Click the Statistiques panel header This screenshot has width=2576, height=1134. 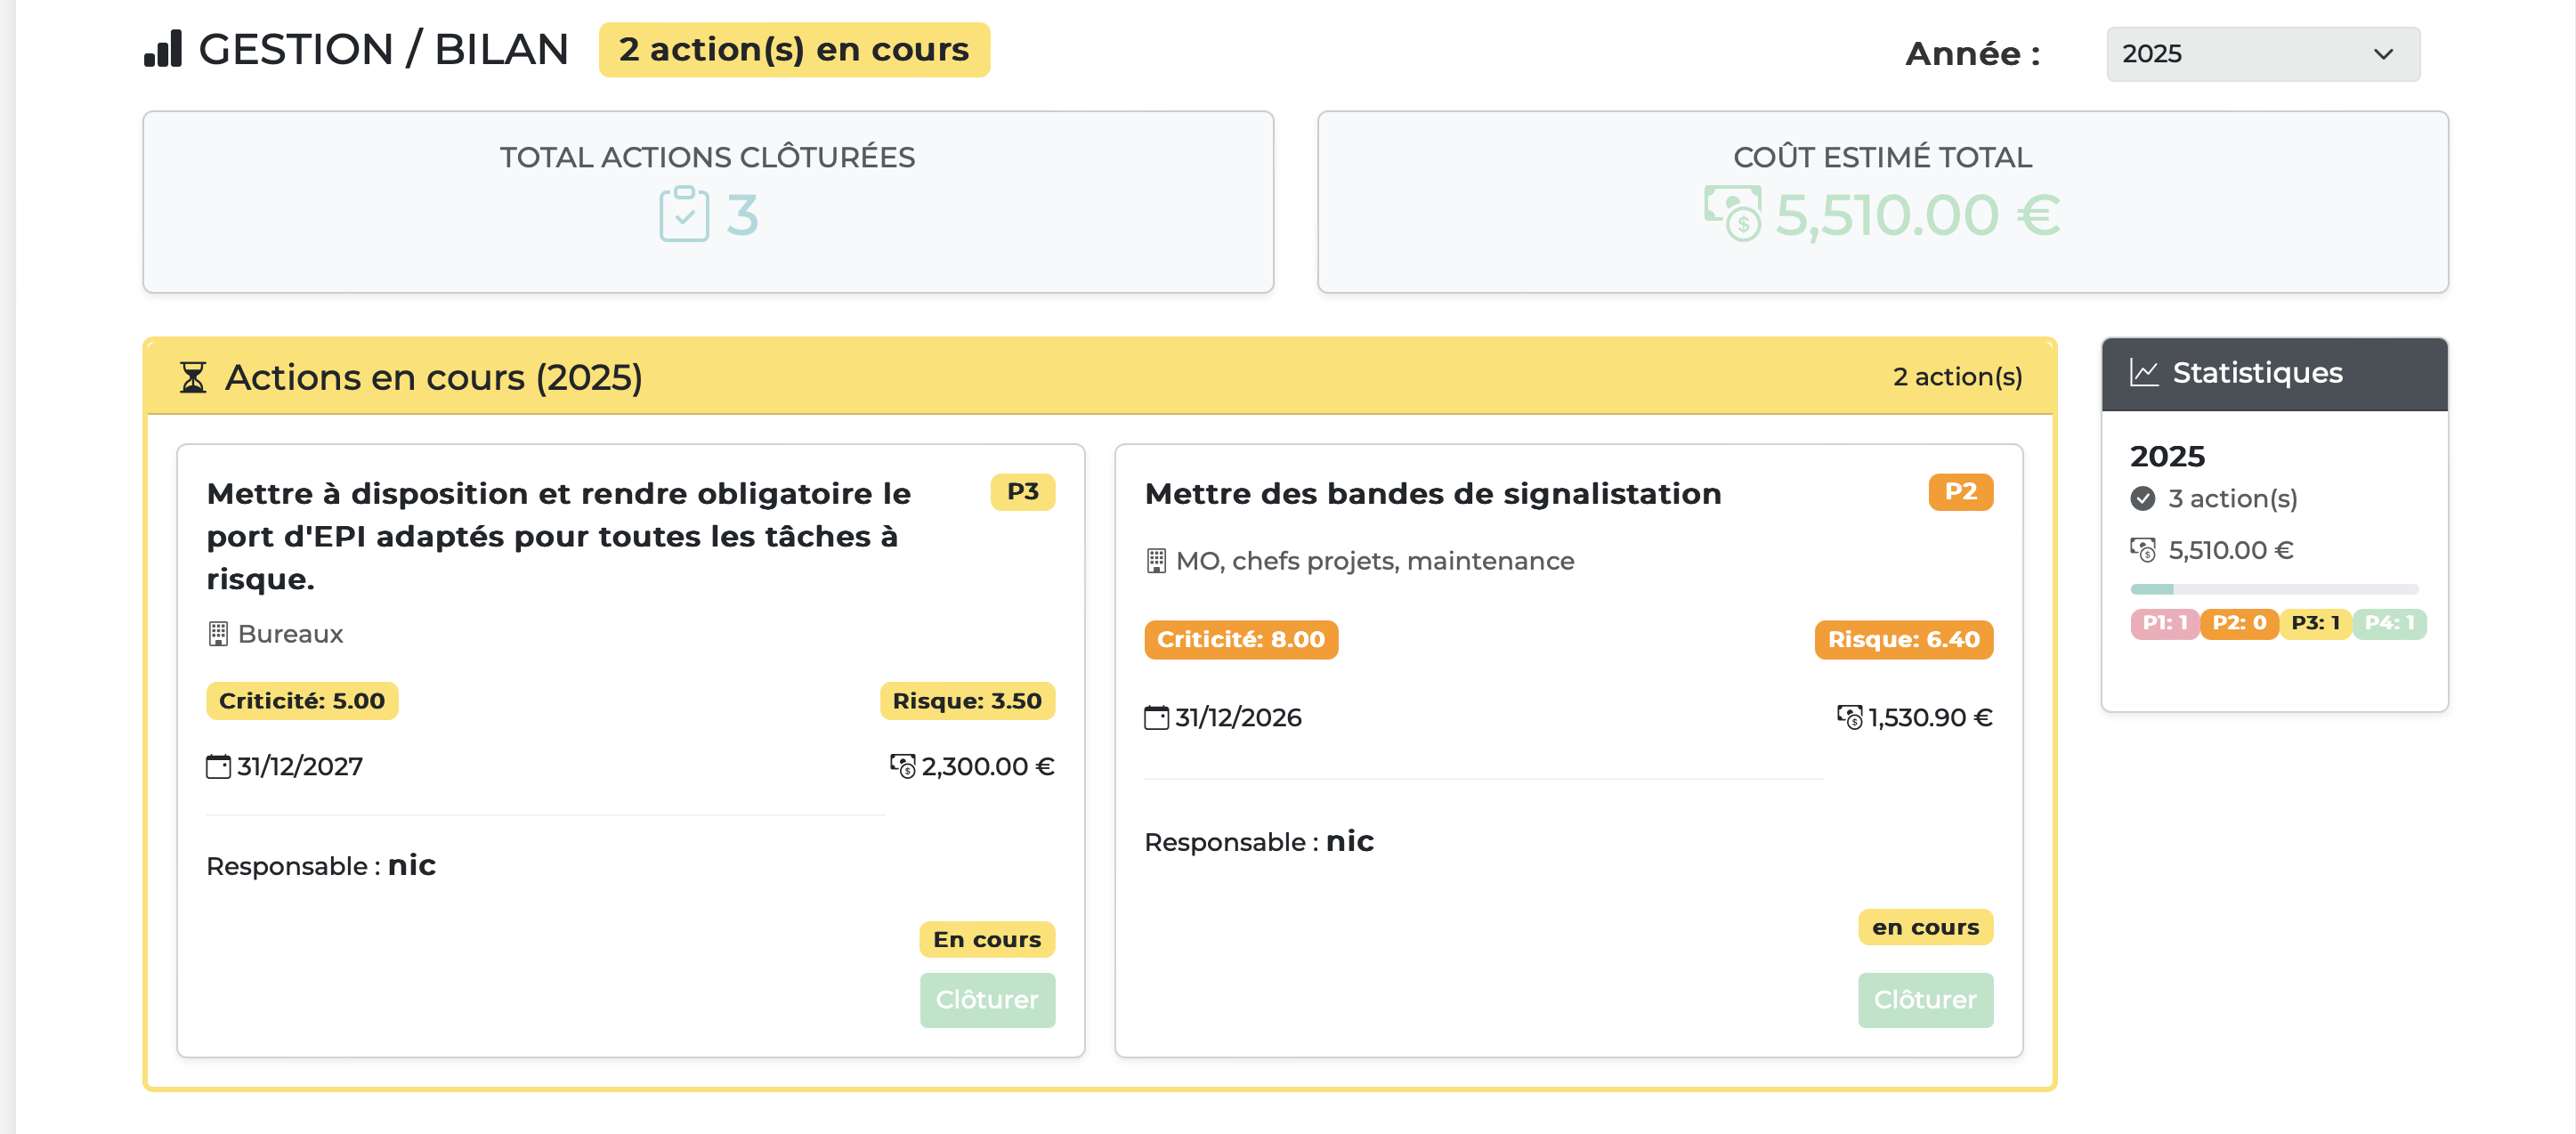pyautogui.click(x=2274, y=374)
